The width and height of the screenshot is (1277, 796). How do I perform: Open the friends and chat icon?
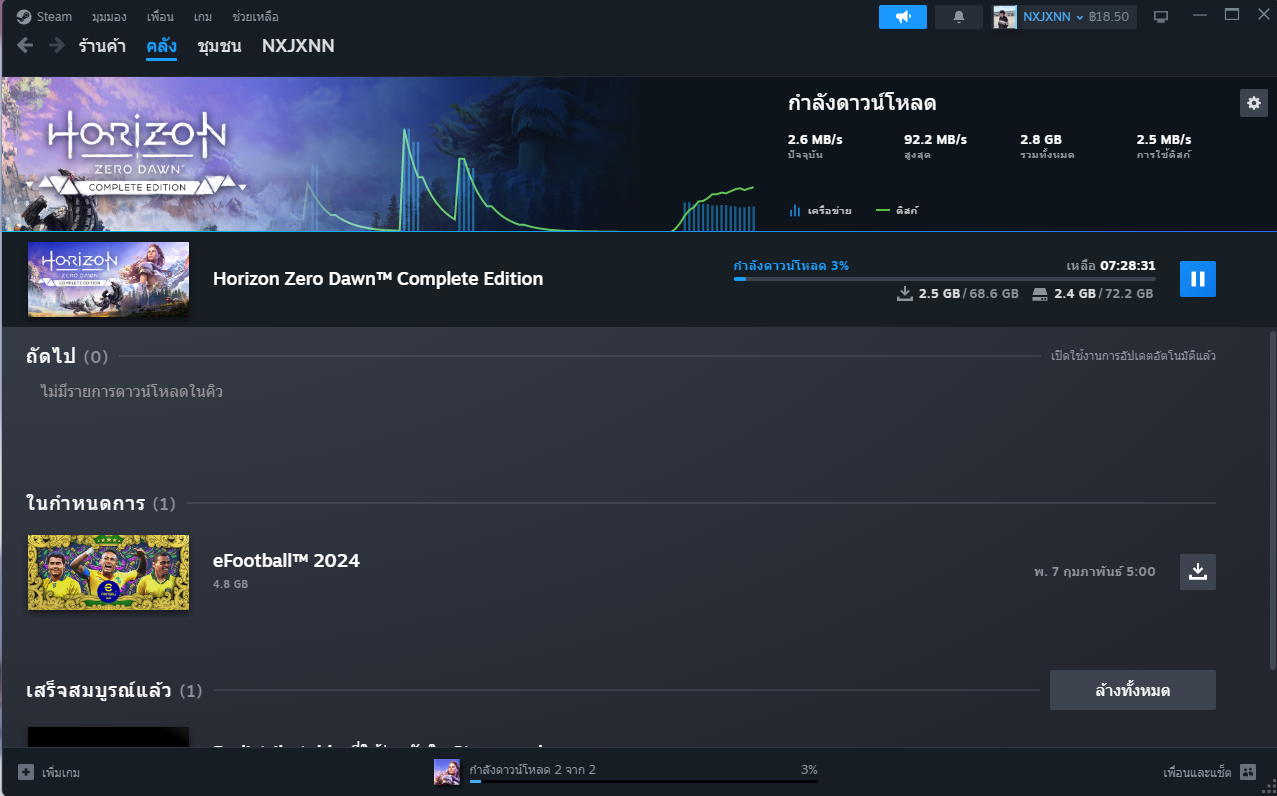coord(1247,772)
